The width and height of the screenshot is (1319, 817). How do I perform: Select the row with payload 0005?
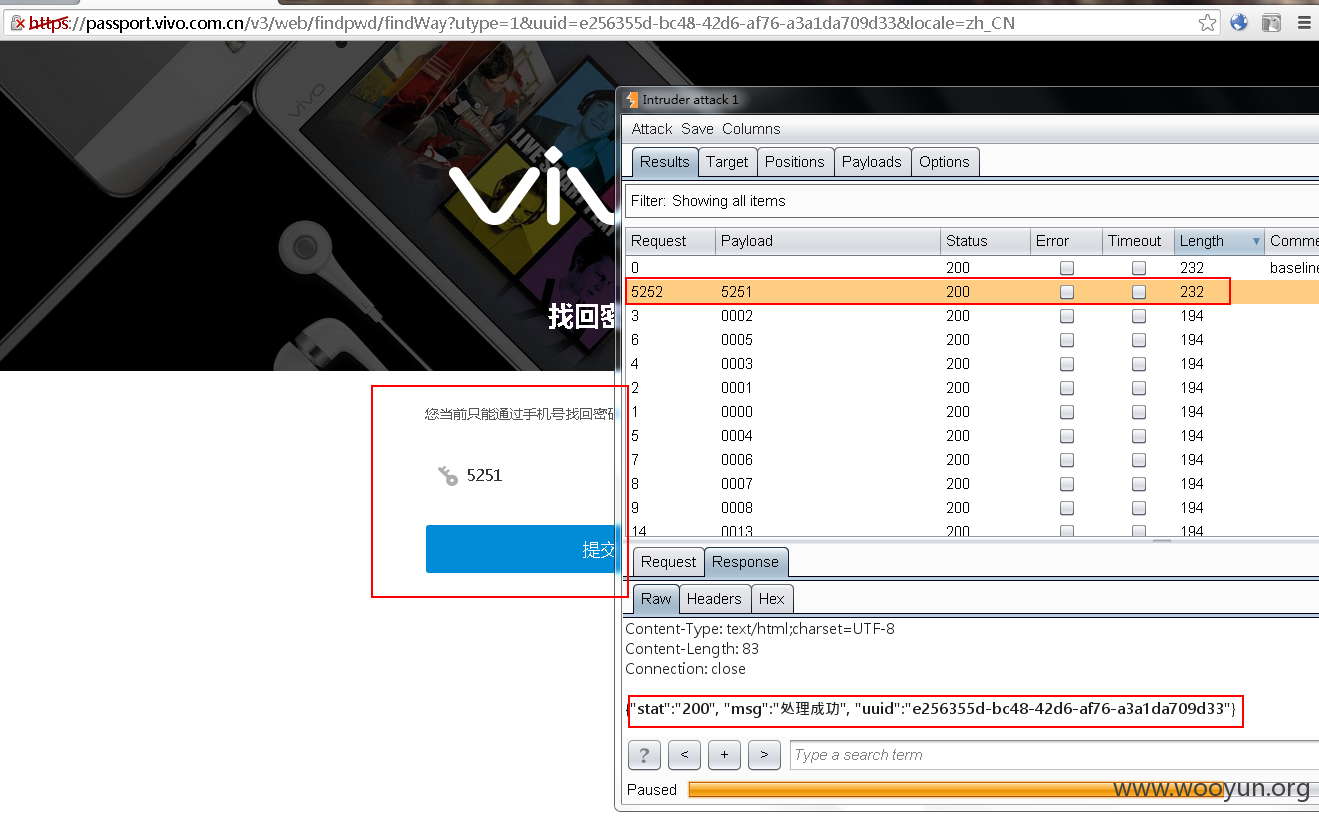972,340
